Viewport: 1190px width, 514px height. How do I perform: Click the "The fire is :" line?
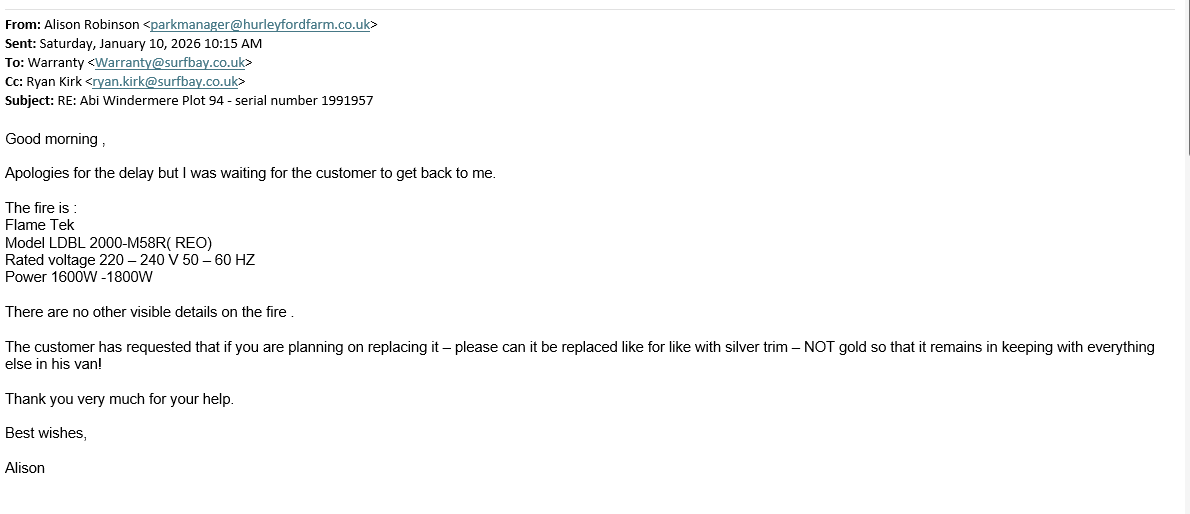point(41,208)
